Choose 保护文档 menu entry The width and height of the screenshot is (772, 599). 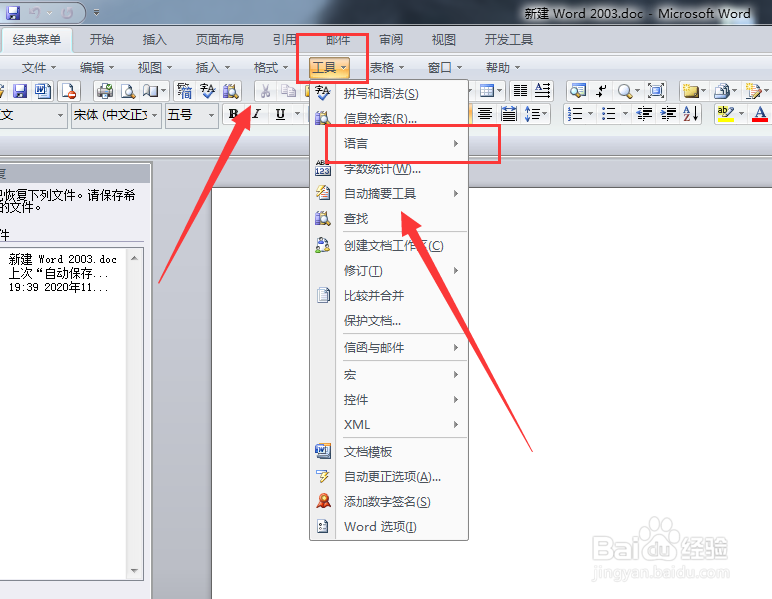point(389,321)
